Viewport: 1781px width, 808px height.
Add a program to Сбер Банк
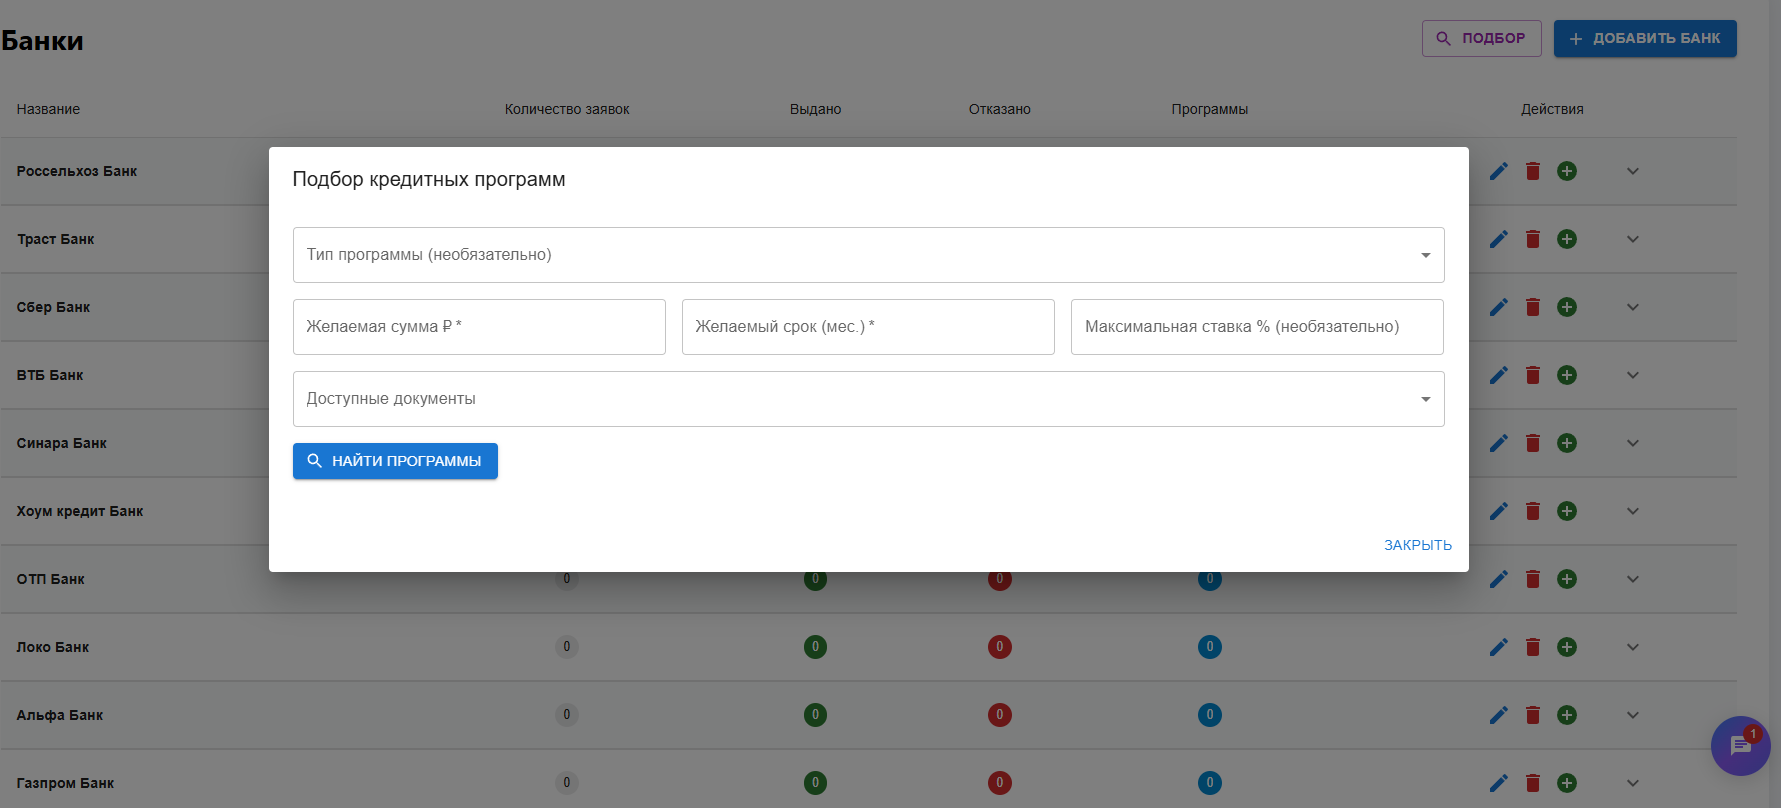point(1567,307)
